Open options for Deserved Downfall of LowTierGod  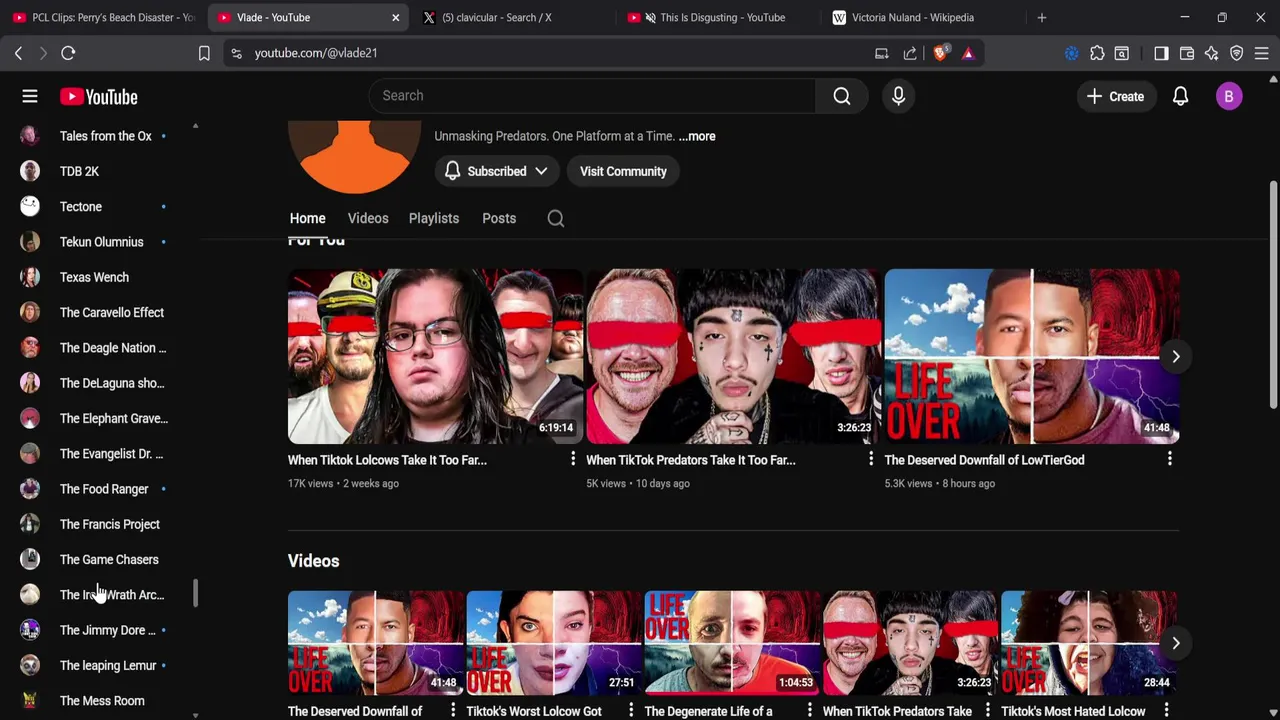(1169, 459)
